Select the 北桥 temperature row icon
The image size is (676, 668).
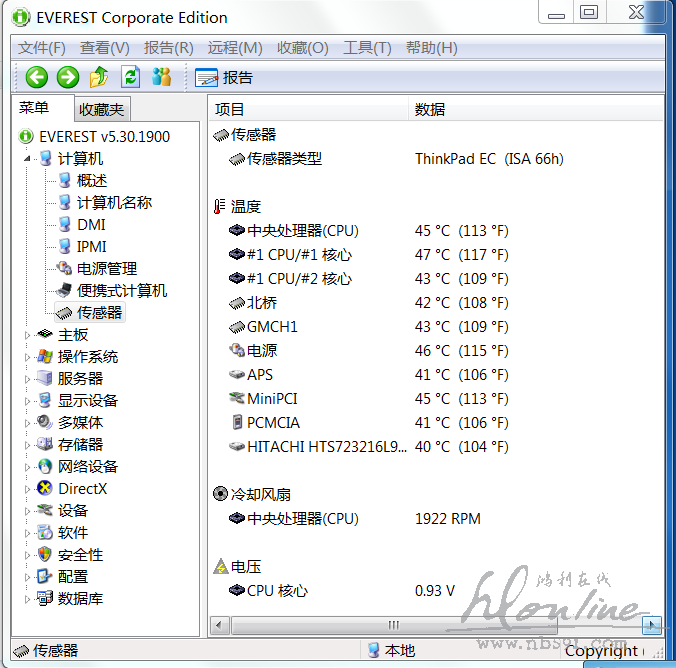point(237,303)
